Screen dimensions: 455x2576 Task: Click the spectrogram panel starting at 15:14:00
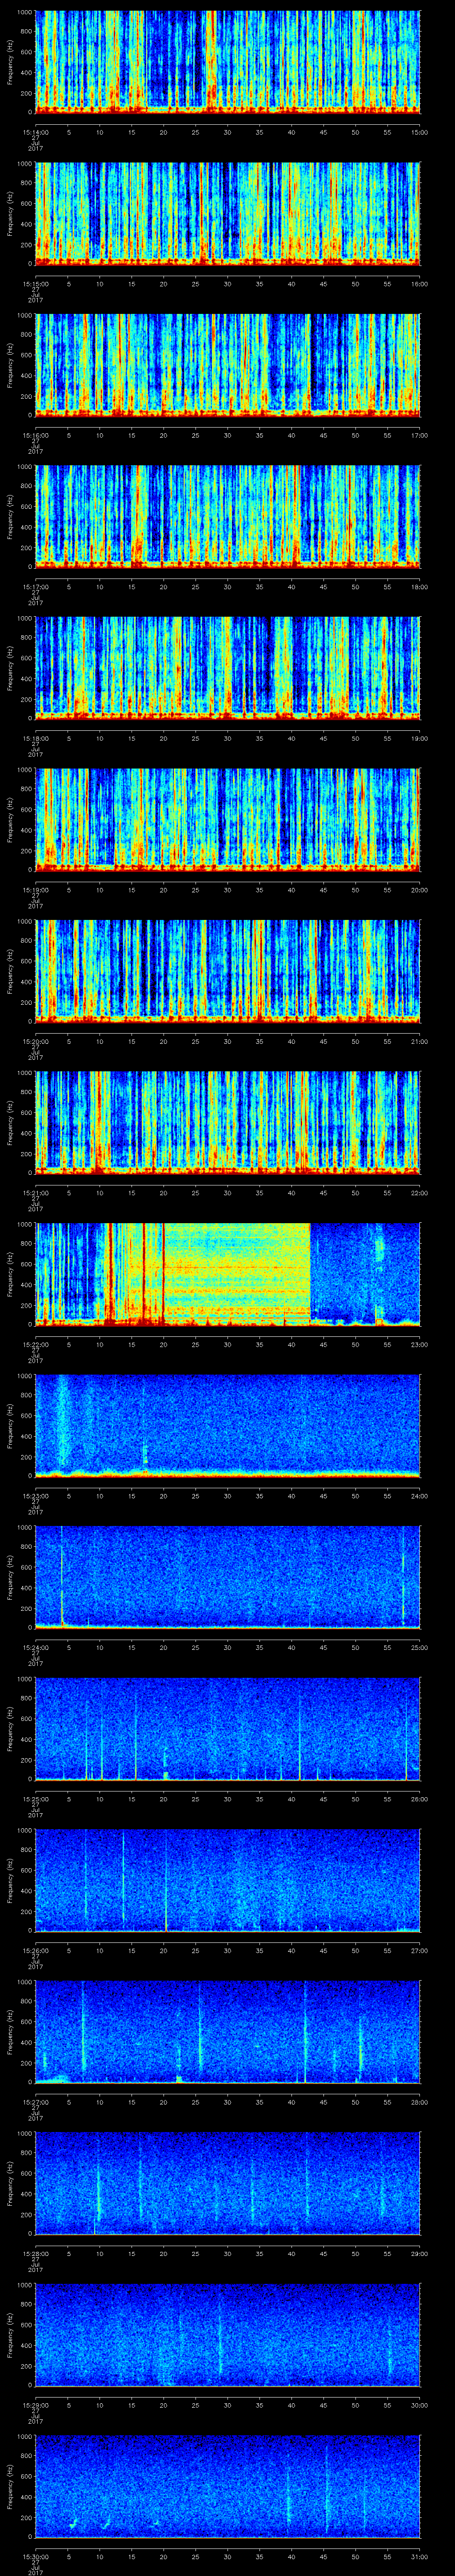tap(228, 62)
